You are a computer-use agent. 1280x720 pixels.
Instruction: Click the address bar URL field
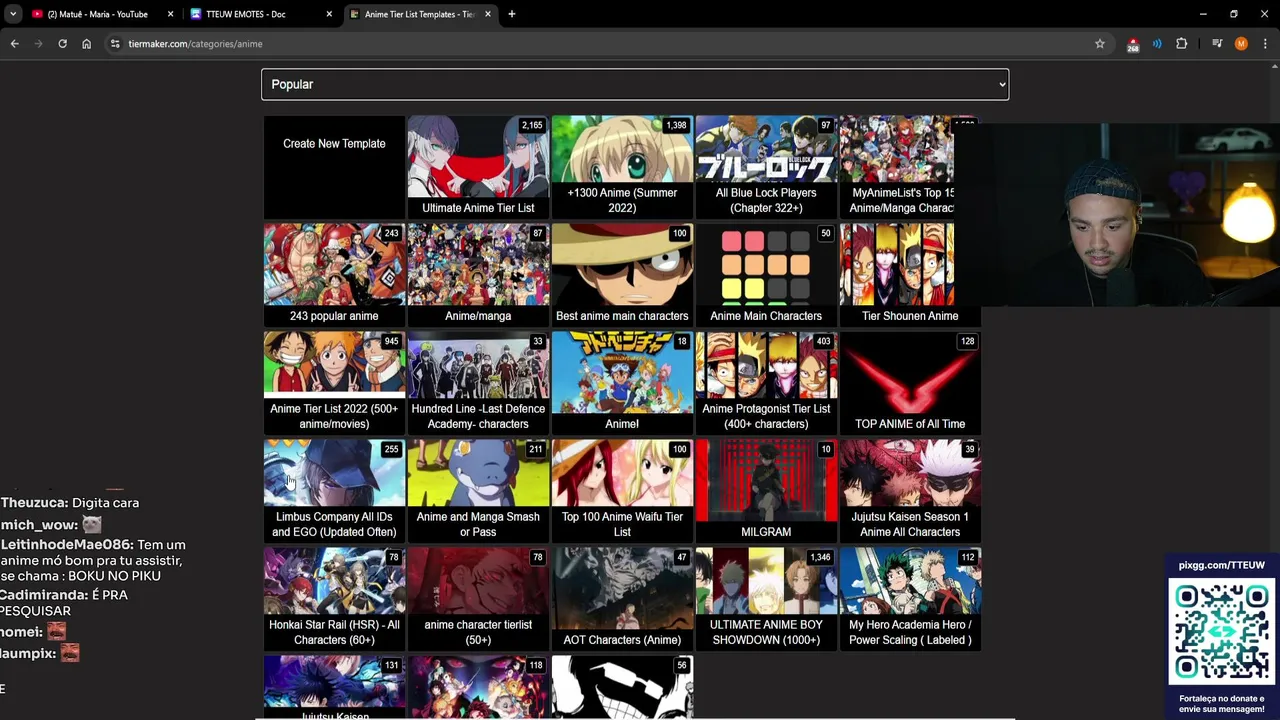[600, 44]
